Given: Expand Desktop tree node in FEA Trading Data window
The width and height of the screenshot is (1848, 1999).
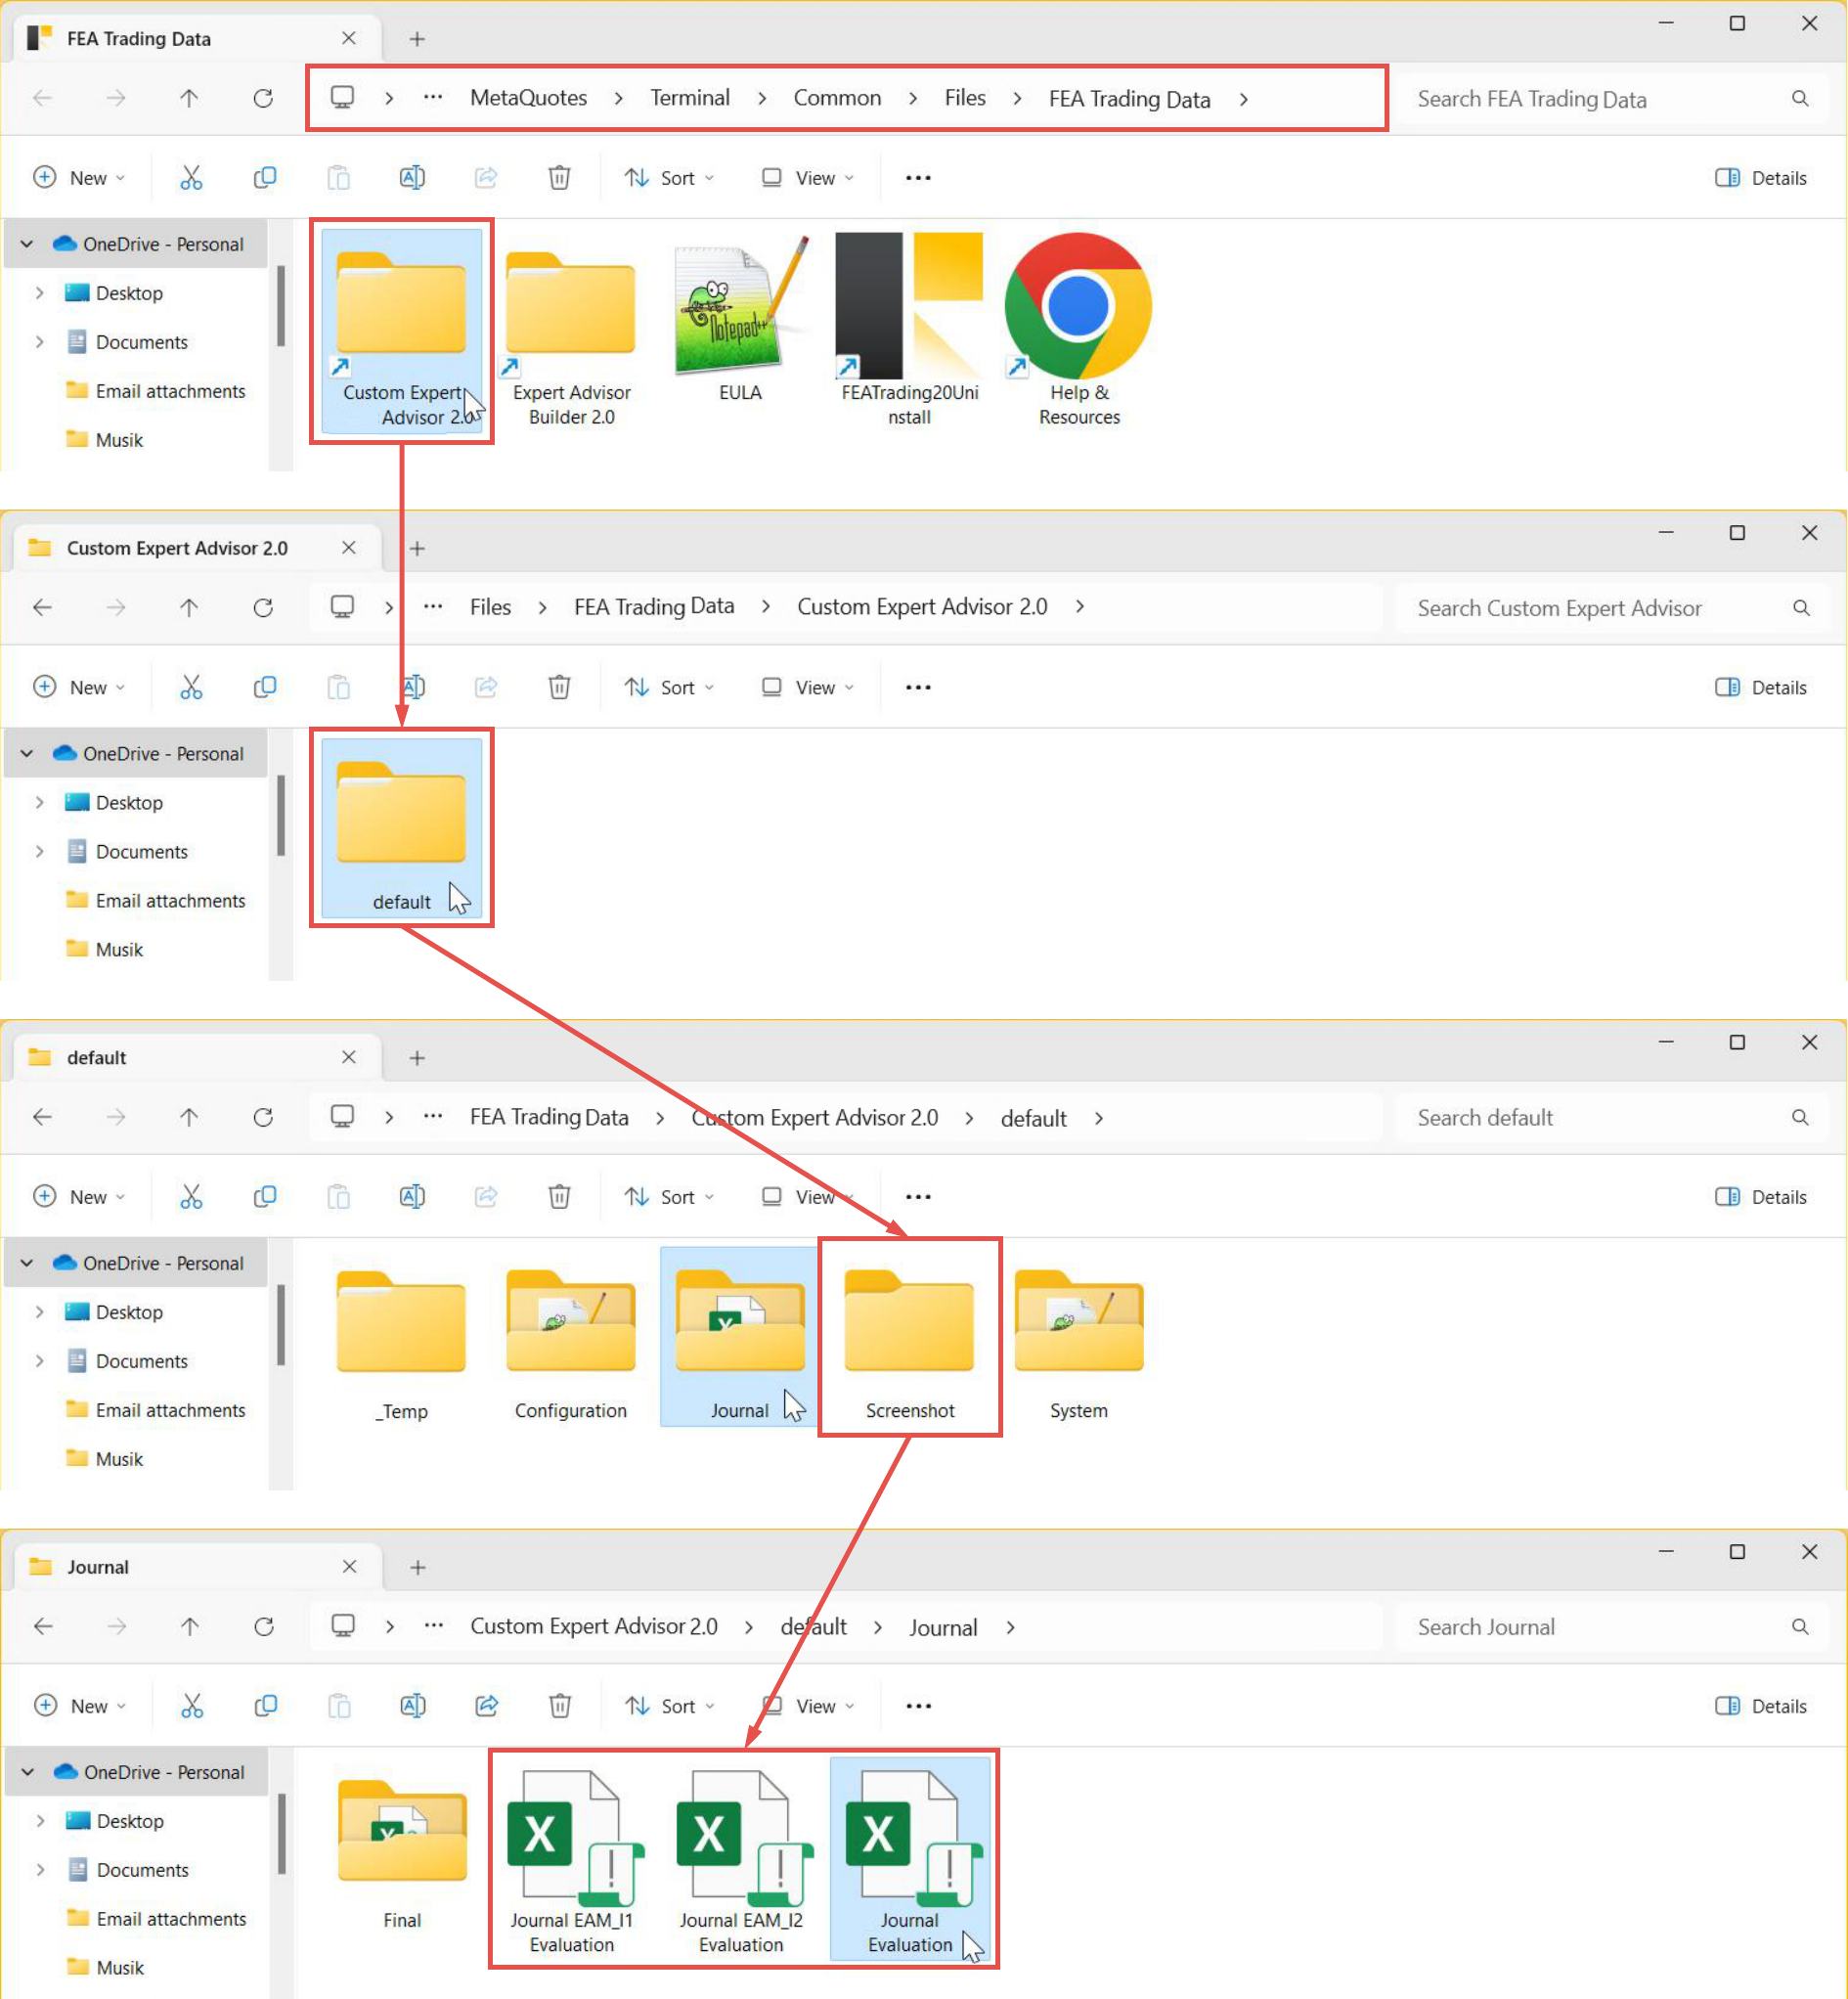Looking at the screenshot, I should tap(39, 293).
